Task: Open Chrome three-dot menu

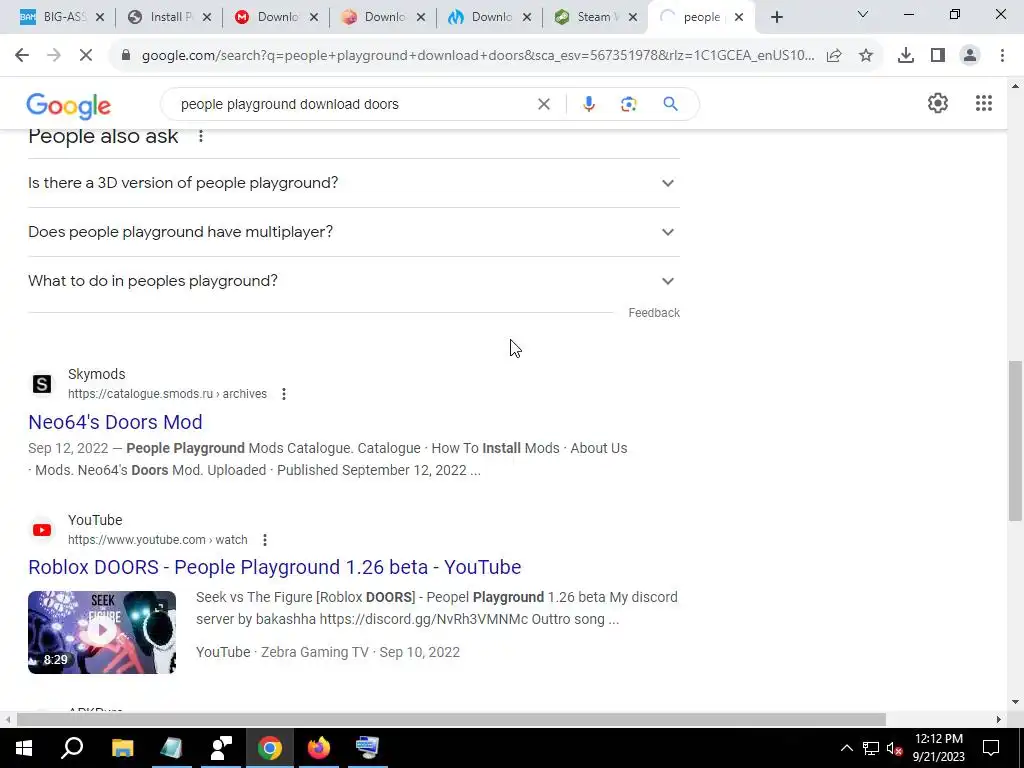Action: point(1002,56)
